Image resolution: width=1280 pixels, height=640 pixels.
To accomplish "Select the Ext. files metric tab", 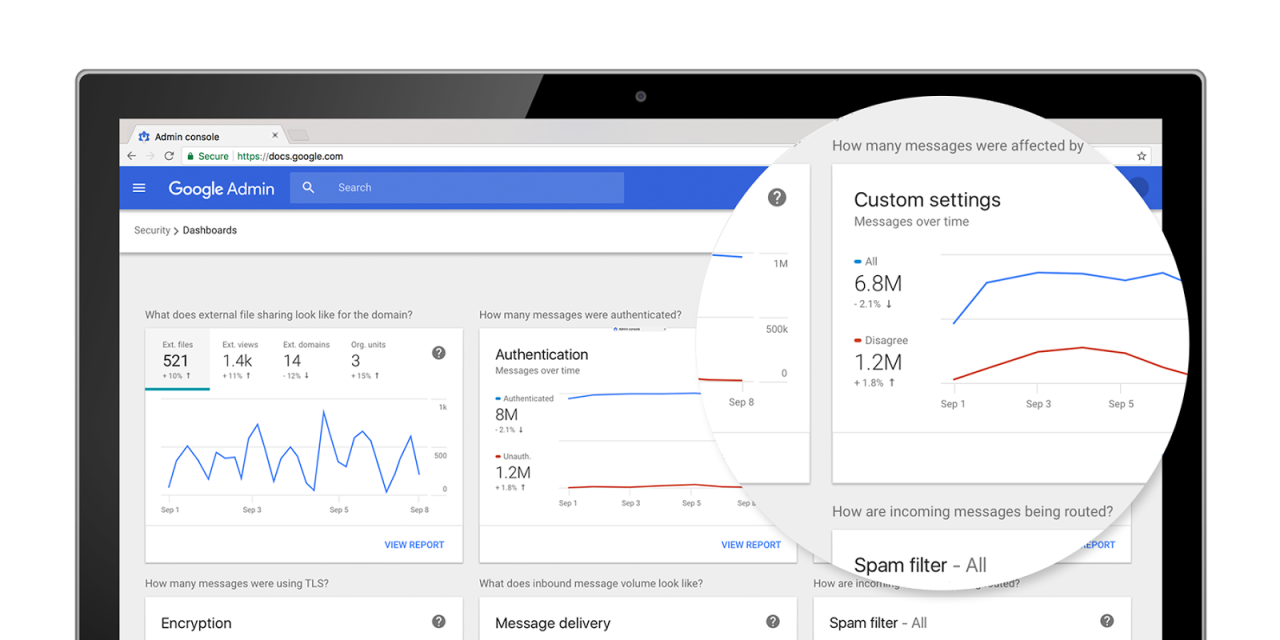I will (x=177, y=360).
